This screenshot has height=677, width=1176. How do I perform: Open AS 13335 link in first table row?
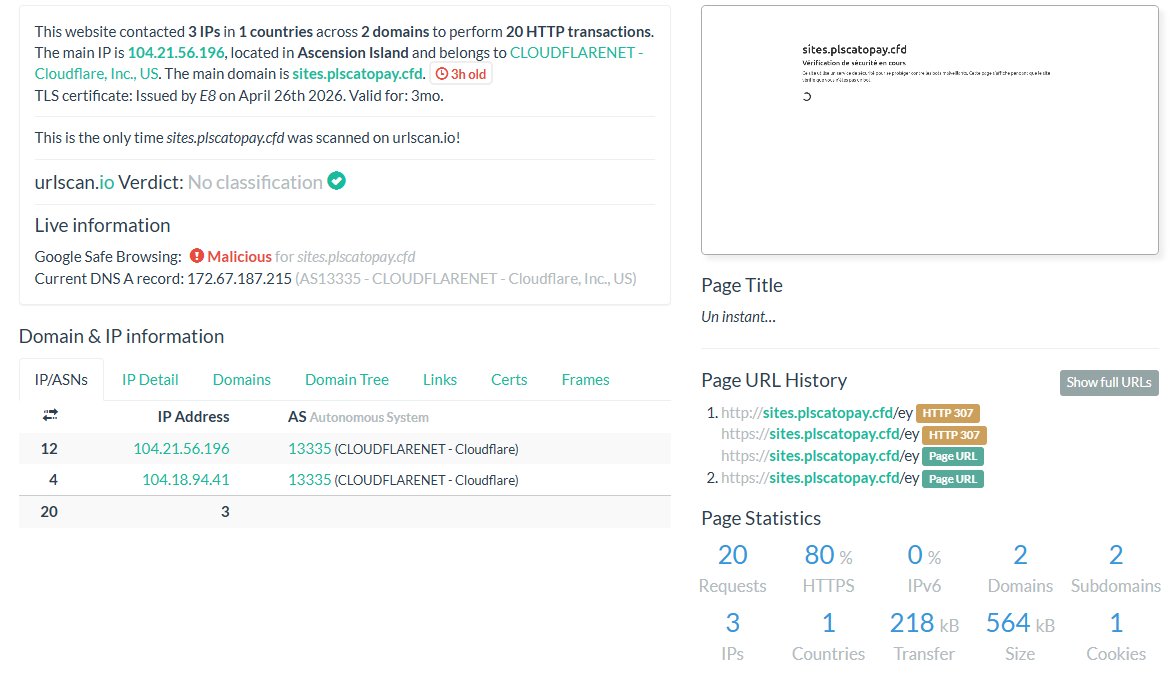pos(310,448)
